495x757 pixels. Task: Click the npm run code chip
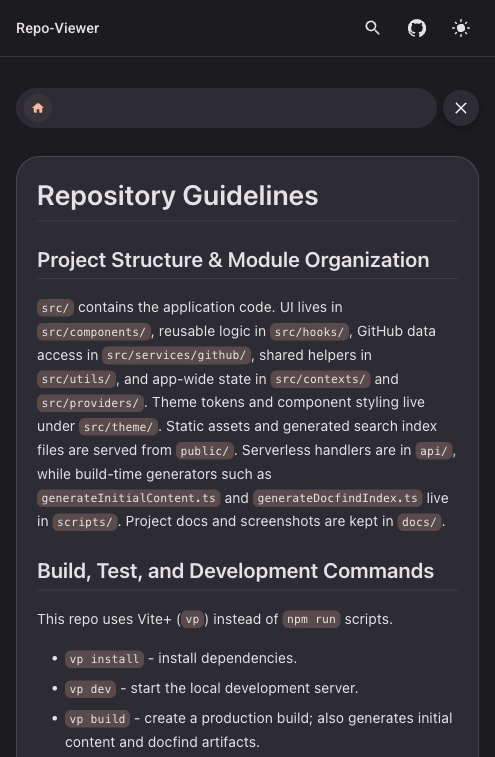311,619
